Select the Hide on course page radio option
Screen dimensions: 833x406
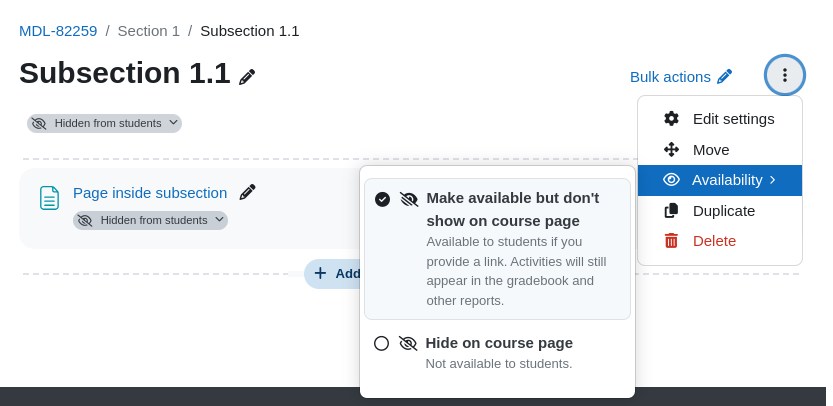tap(381, 343)
